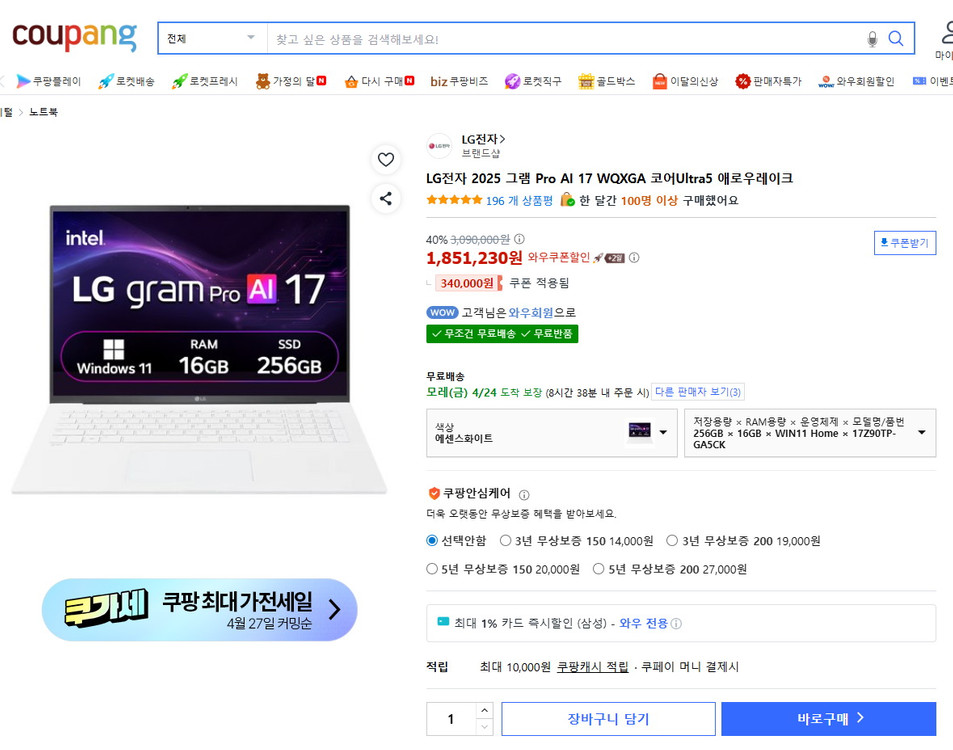Screen dimensions: 953x750
Task: Open the 196 개 상품평 reviews link
Action: (519, 201)
